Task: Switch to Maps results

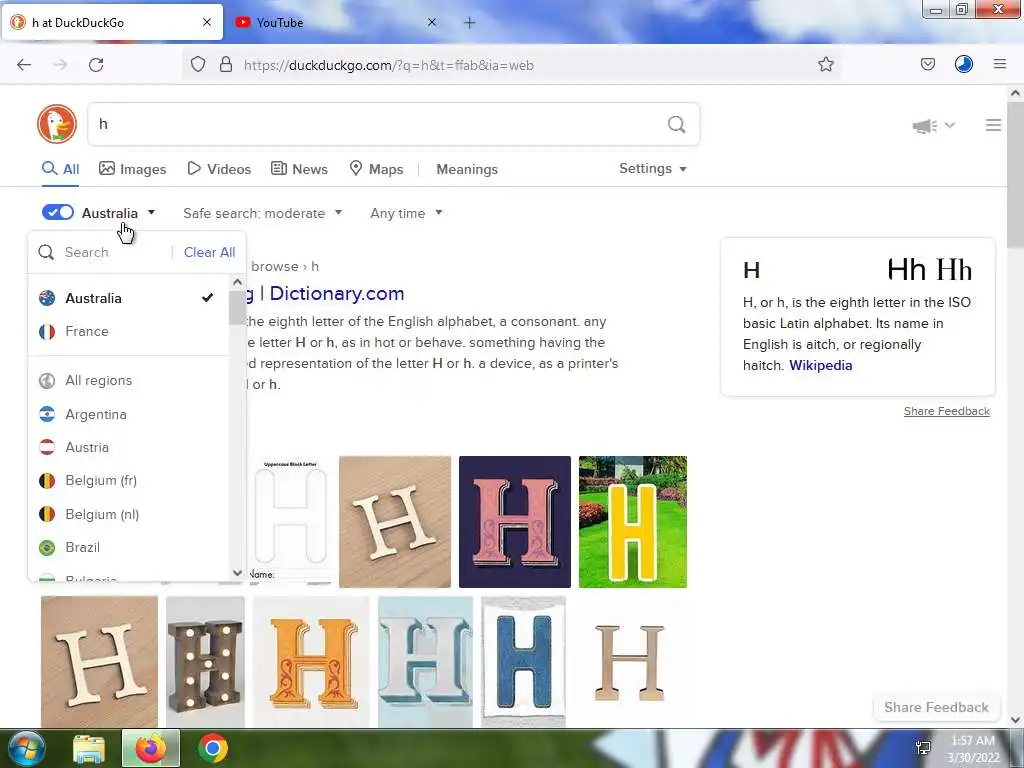Action: pos(376,169)
